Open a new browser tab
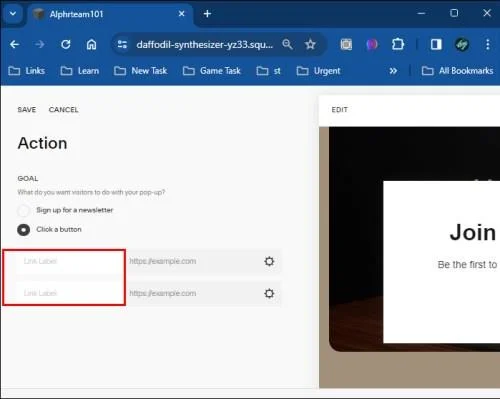The width and height of the screenshot is (500, 399). pyautogui.click(x=207, y=14)
